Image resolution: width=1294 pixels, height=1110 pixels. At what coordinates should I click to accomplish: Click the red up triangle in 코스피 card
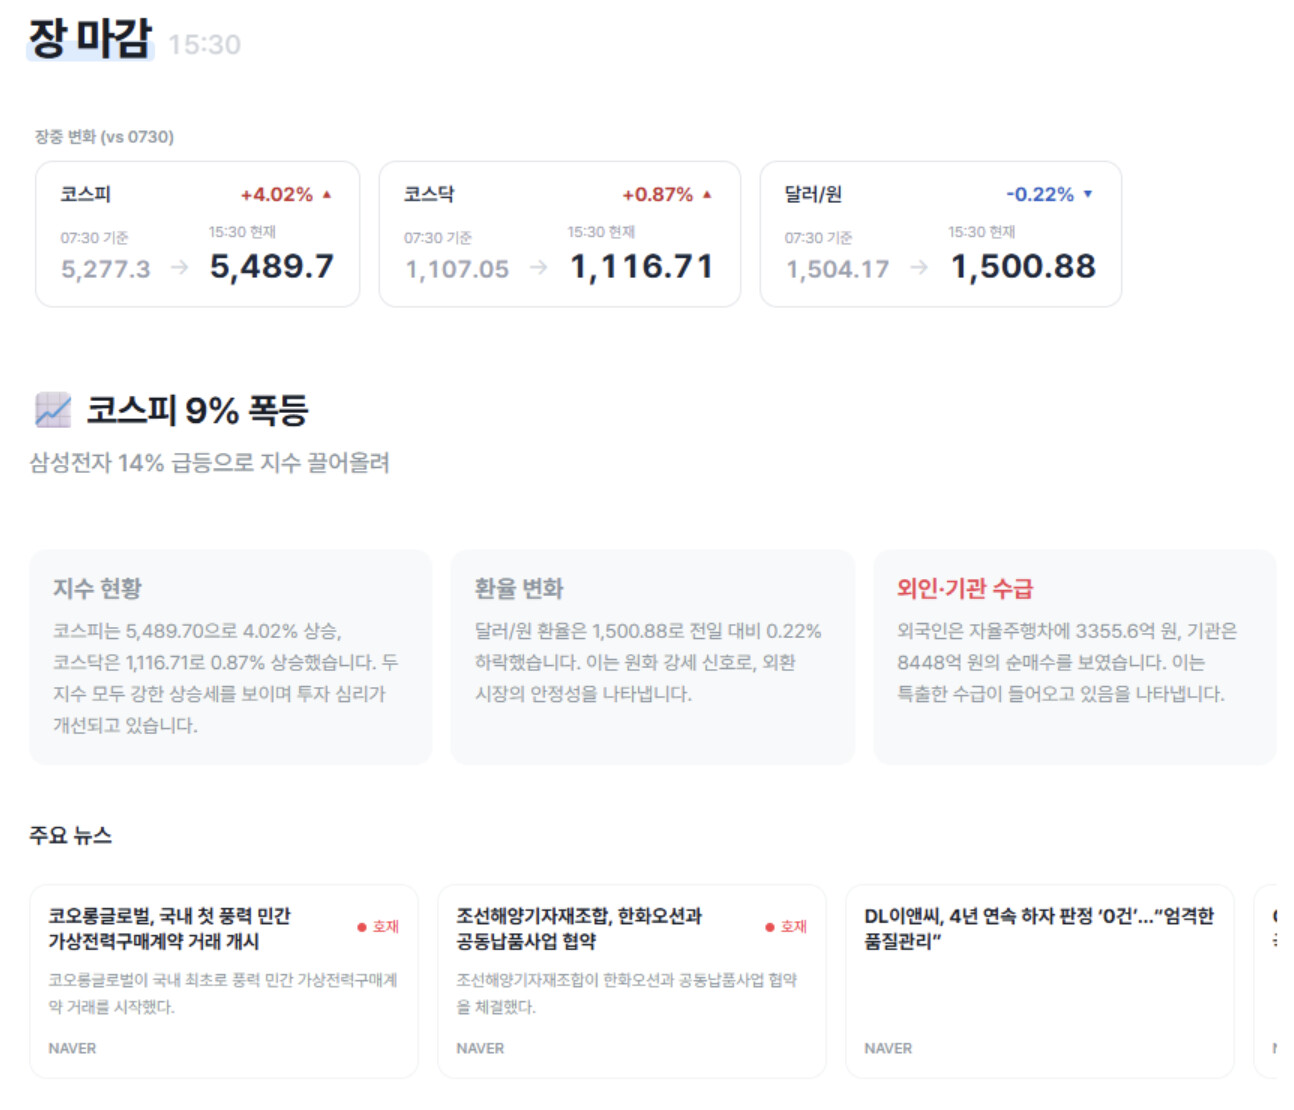point(327,195)
